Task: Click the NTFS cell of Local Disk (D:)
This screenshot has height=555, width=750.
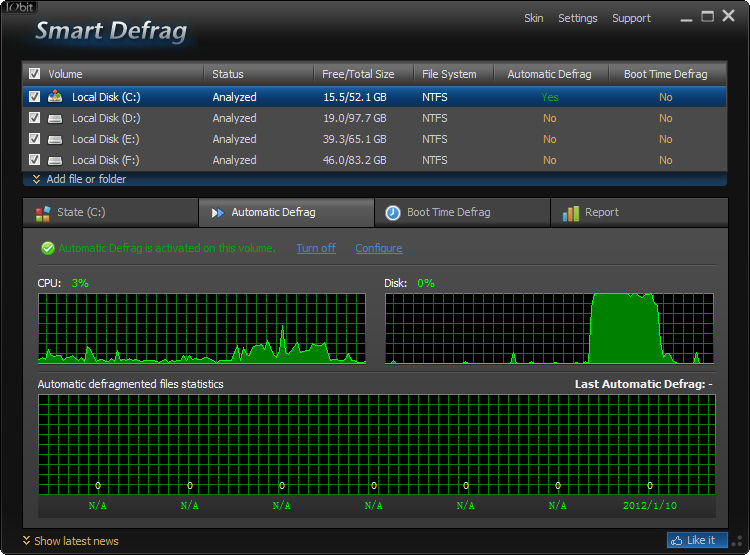Action: tap(434, 118)
